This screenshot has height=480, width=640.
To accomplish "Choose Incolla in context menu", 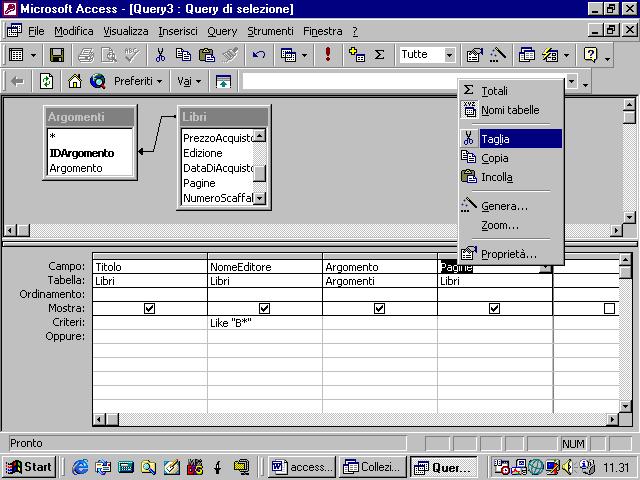I will (511, 177).
